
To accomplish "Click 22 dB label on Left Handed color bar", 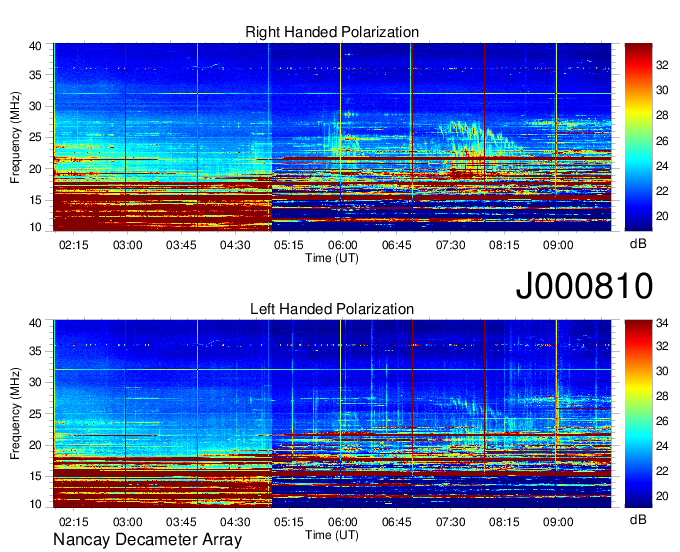I will 662,470.
